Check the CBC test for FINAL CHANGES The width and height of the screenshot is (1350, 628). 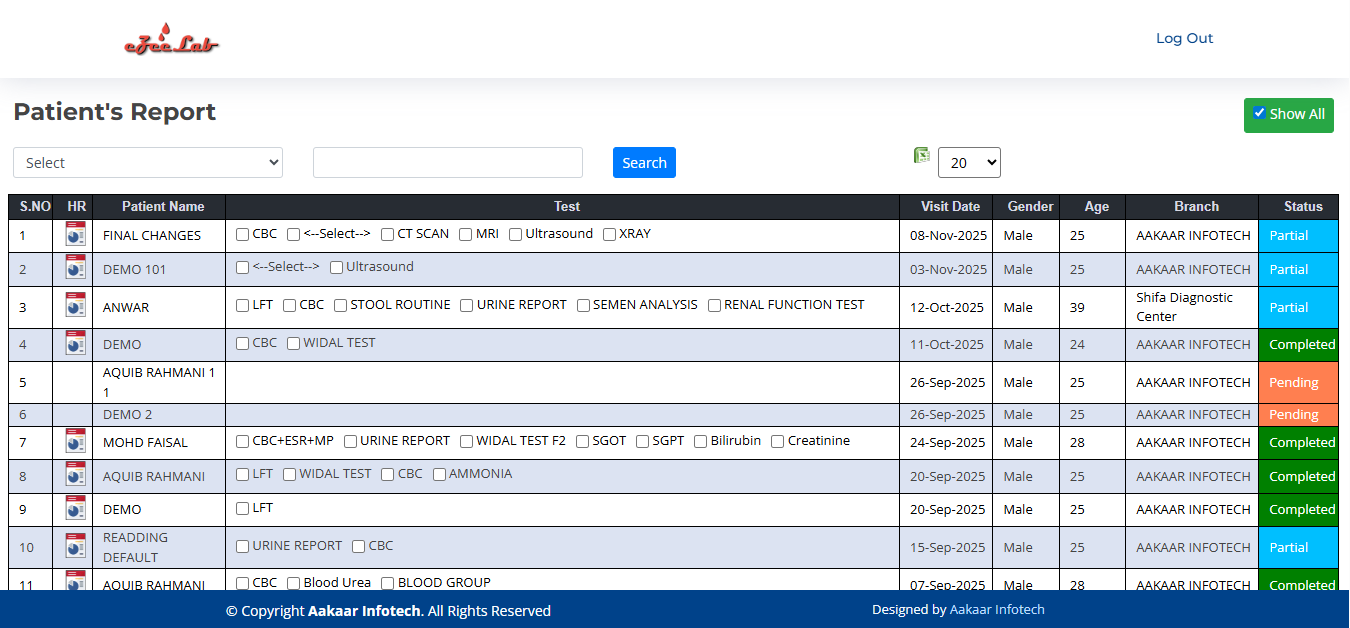point(241,234)
